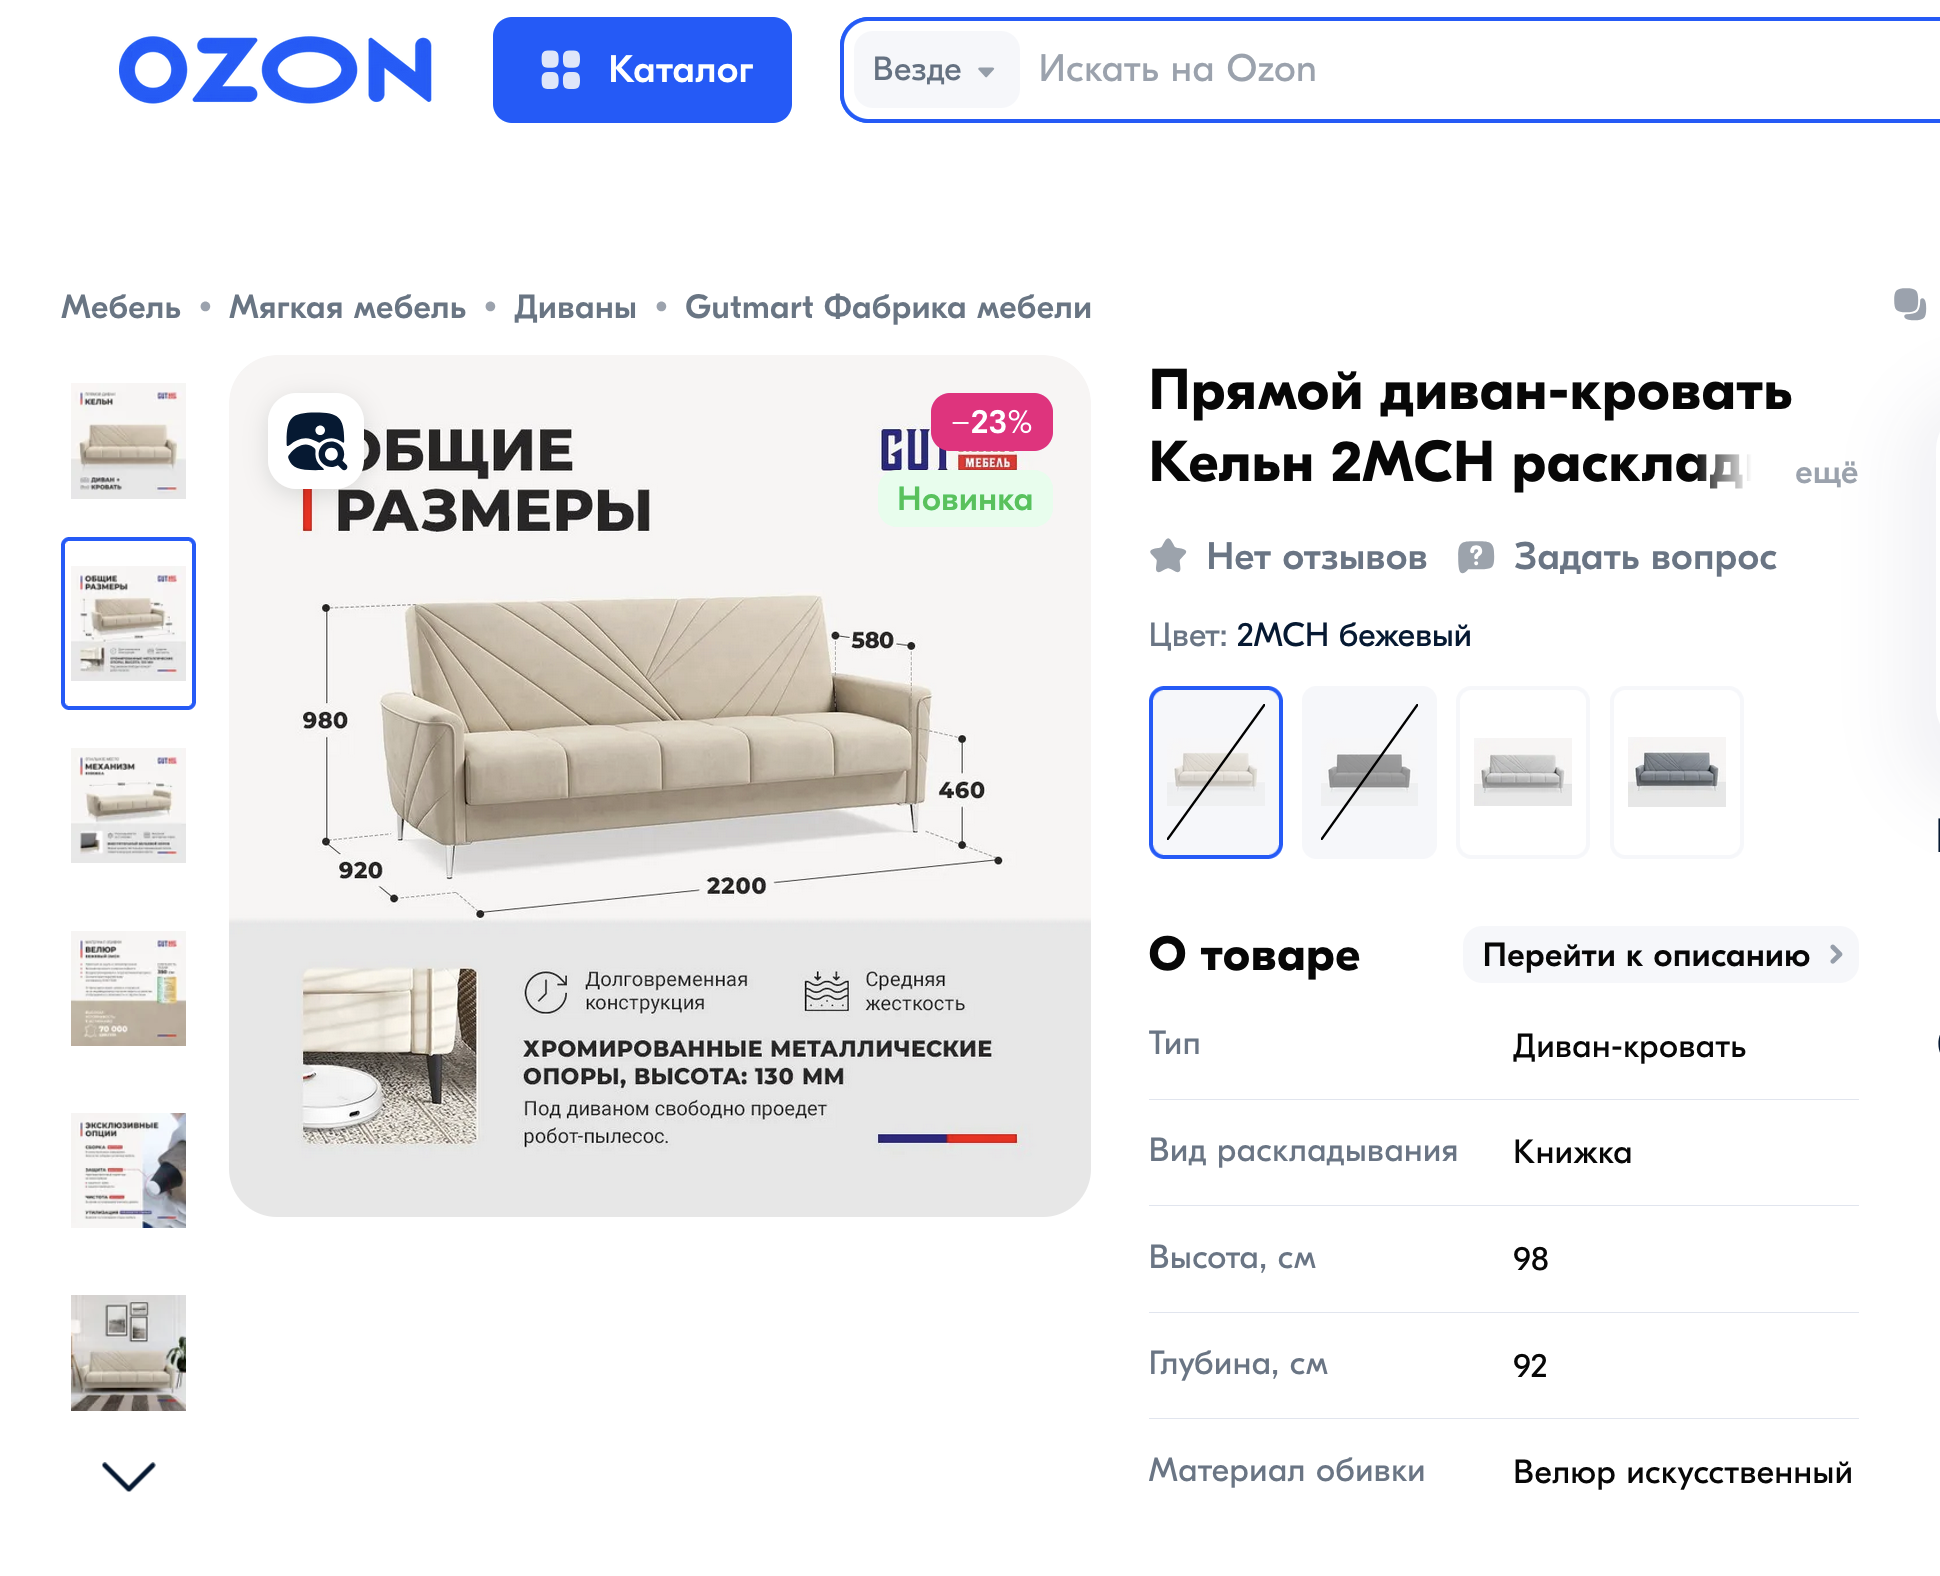
Task: Choose the dark gray sofa color
Action: click(1677, 772)
